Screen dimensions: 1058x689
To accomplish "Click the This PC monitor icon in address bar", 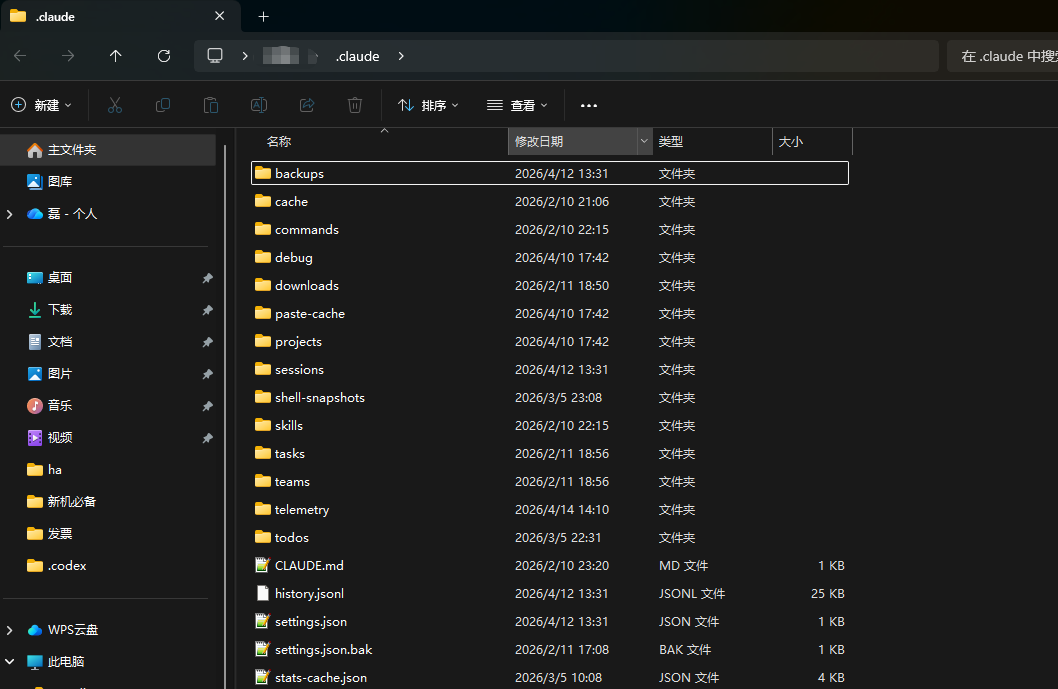I will 215,56.
